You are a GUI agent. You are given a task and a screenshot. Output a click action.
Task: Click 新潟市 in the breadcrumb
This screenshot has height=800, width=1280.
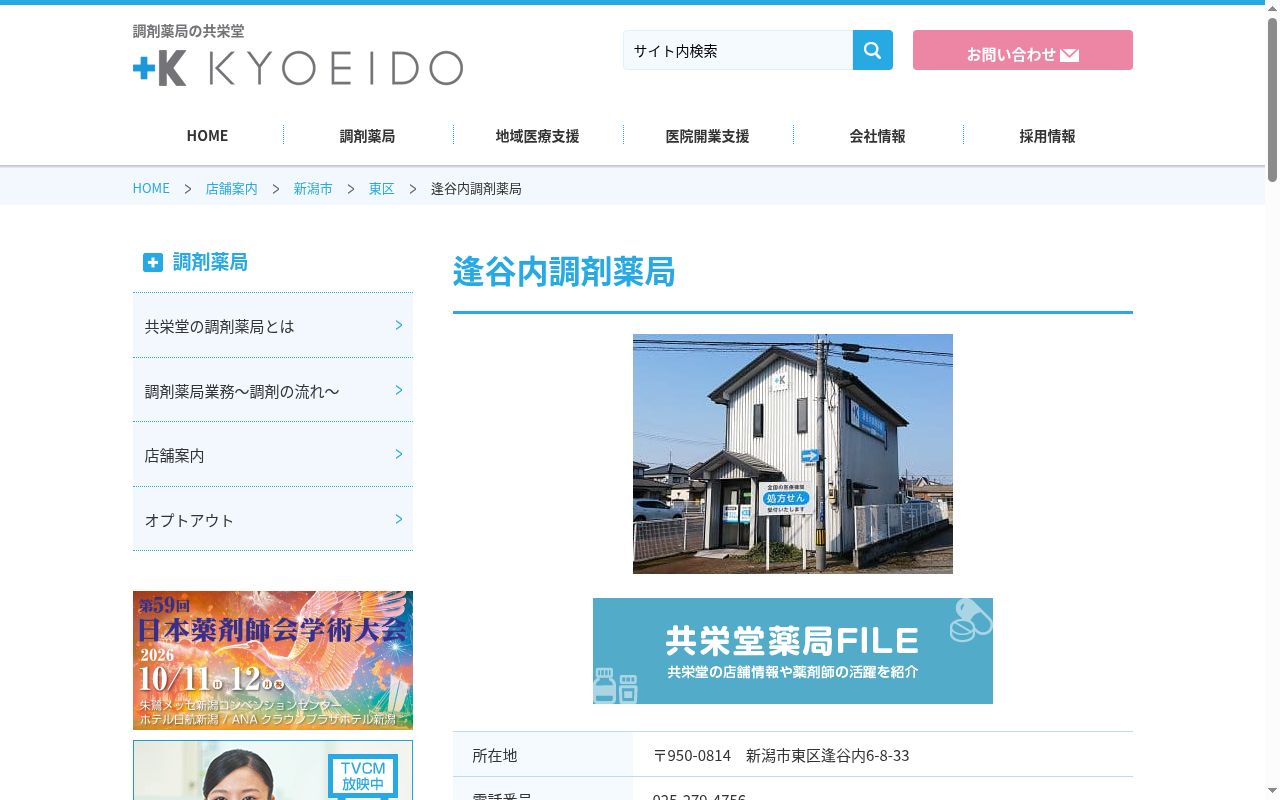click(x=313, y=188)
